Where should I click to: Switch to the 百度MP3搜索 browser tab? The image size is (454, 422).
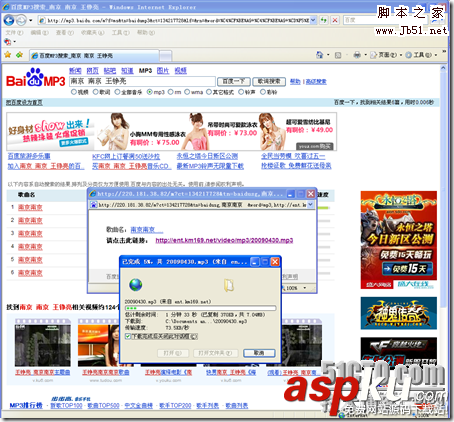94,56
